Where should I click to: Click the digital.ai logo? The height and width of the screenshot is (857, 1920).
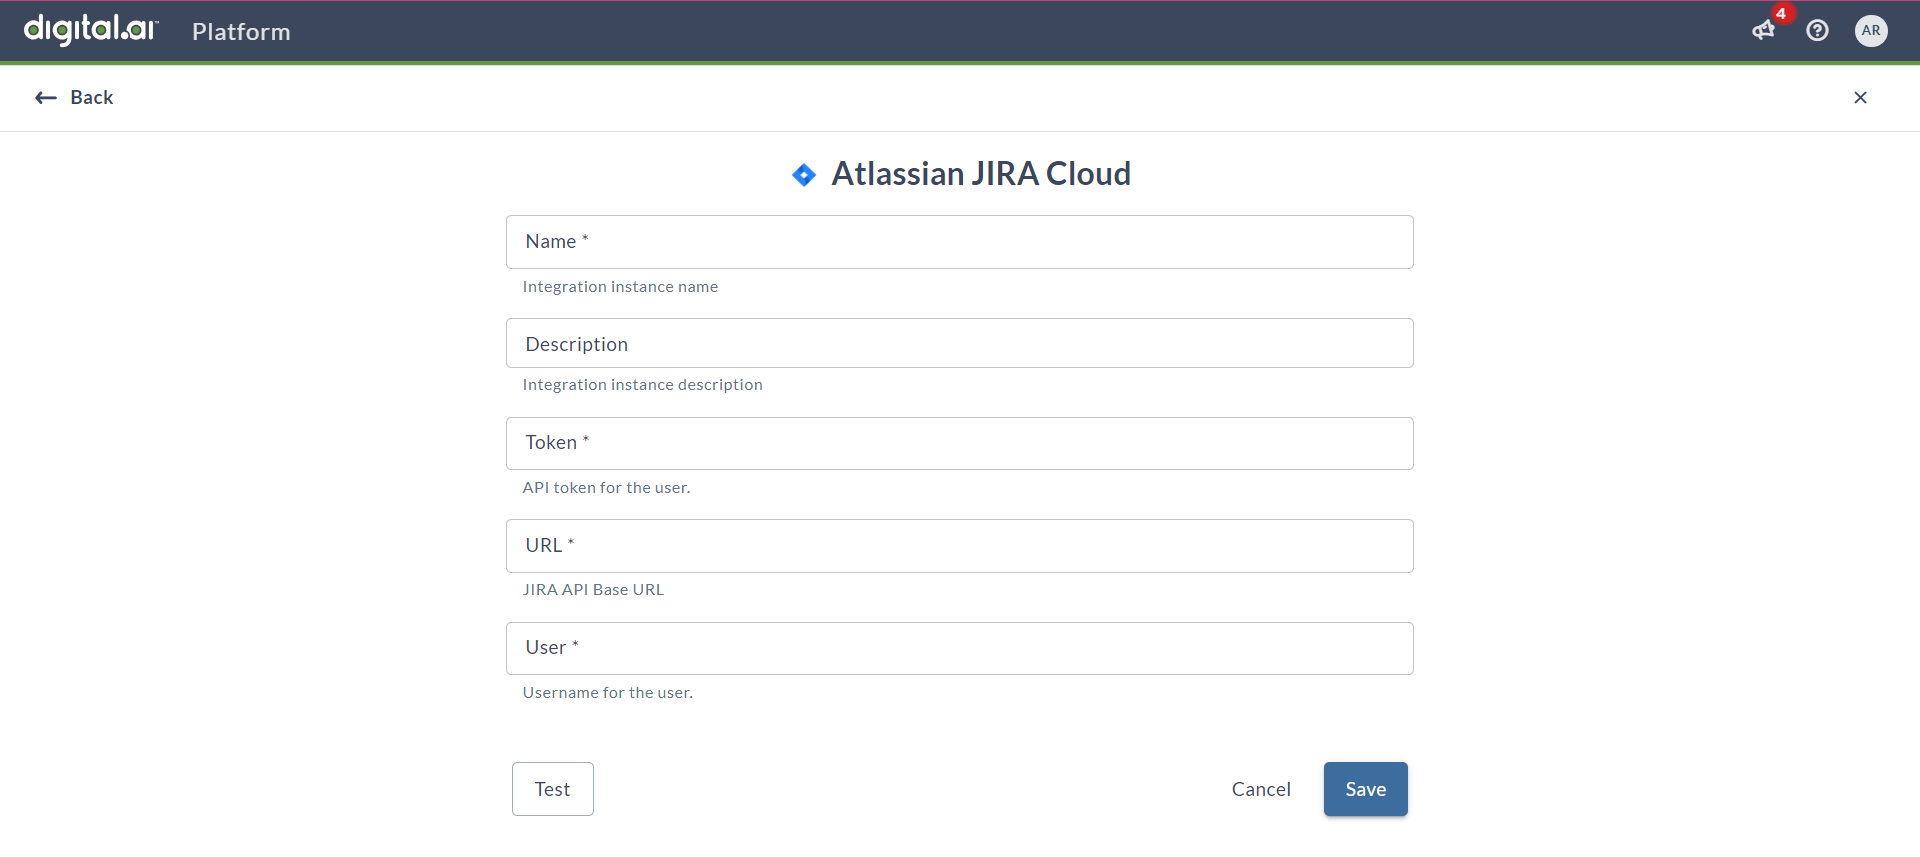tap(91, 30)
